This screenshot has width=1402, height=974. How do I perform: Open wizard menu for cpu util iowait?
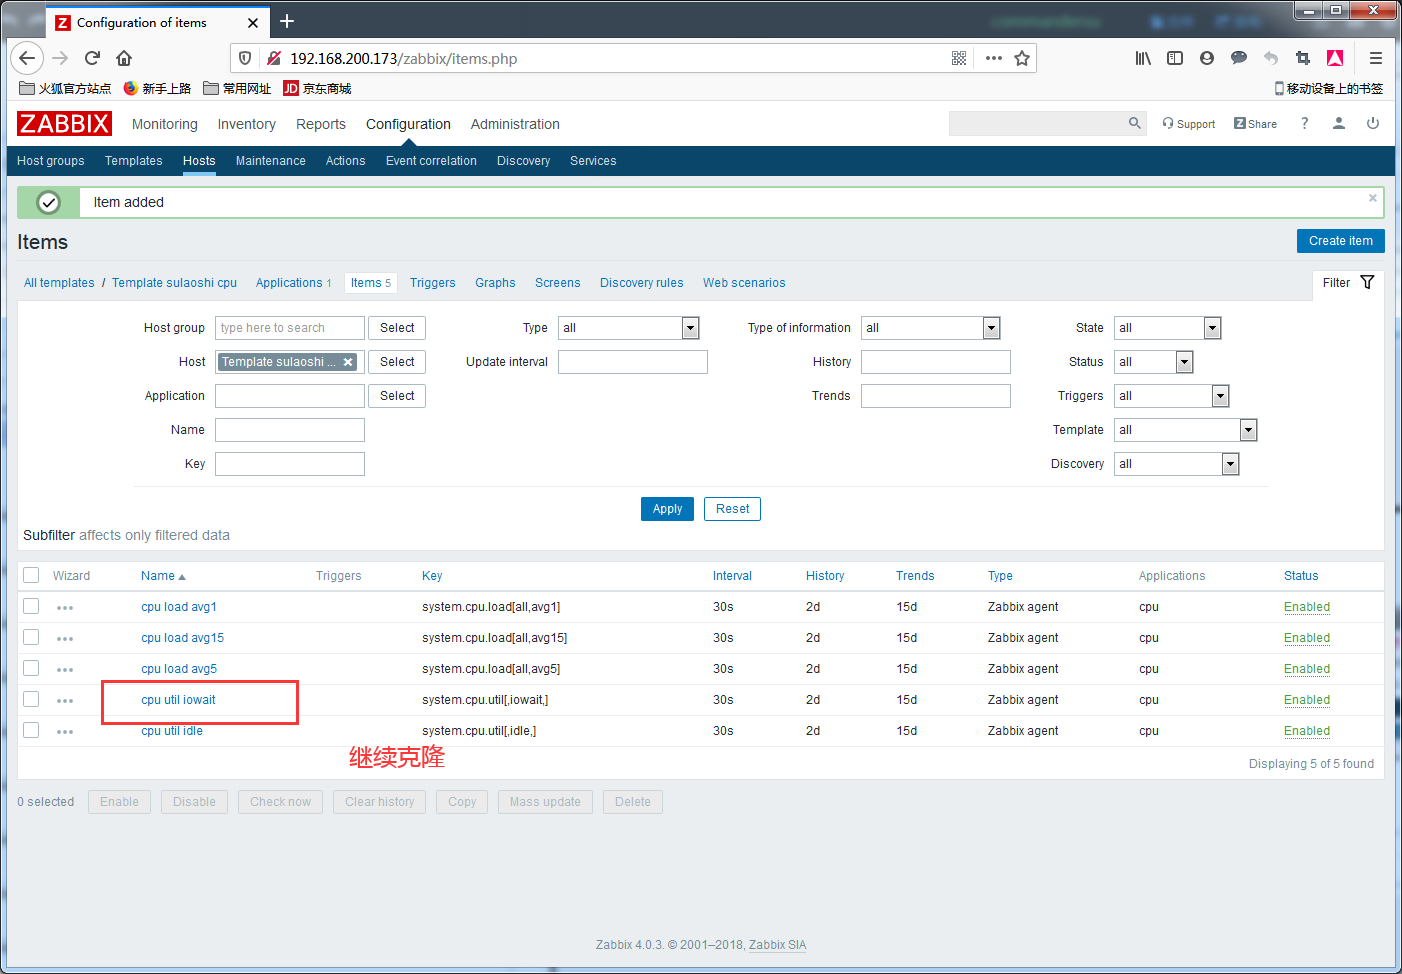click(65, 701)
